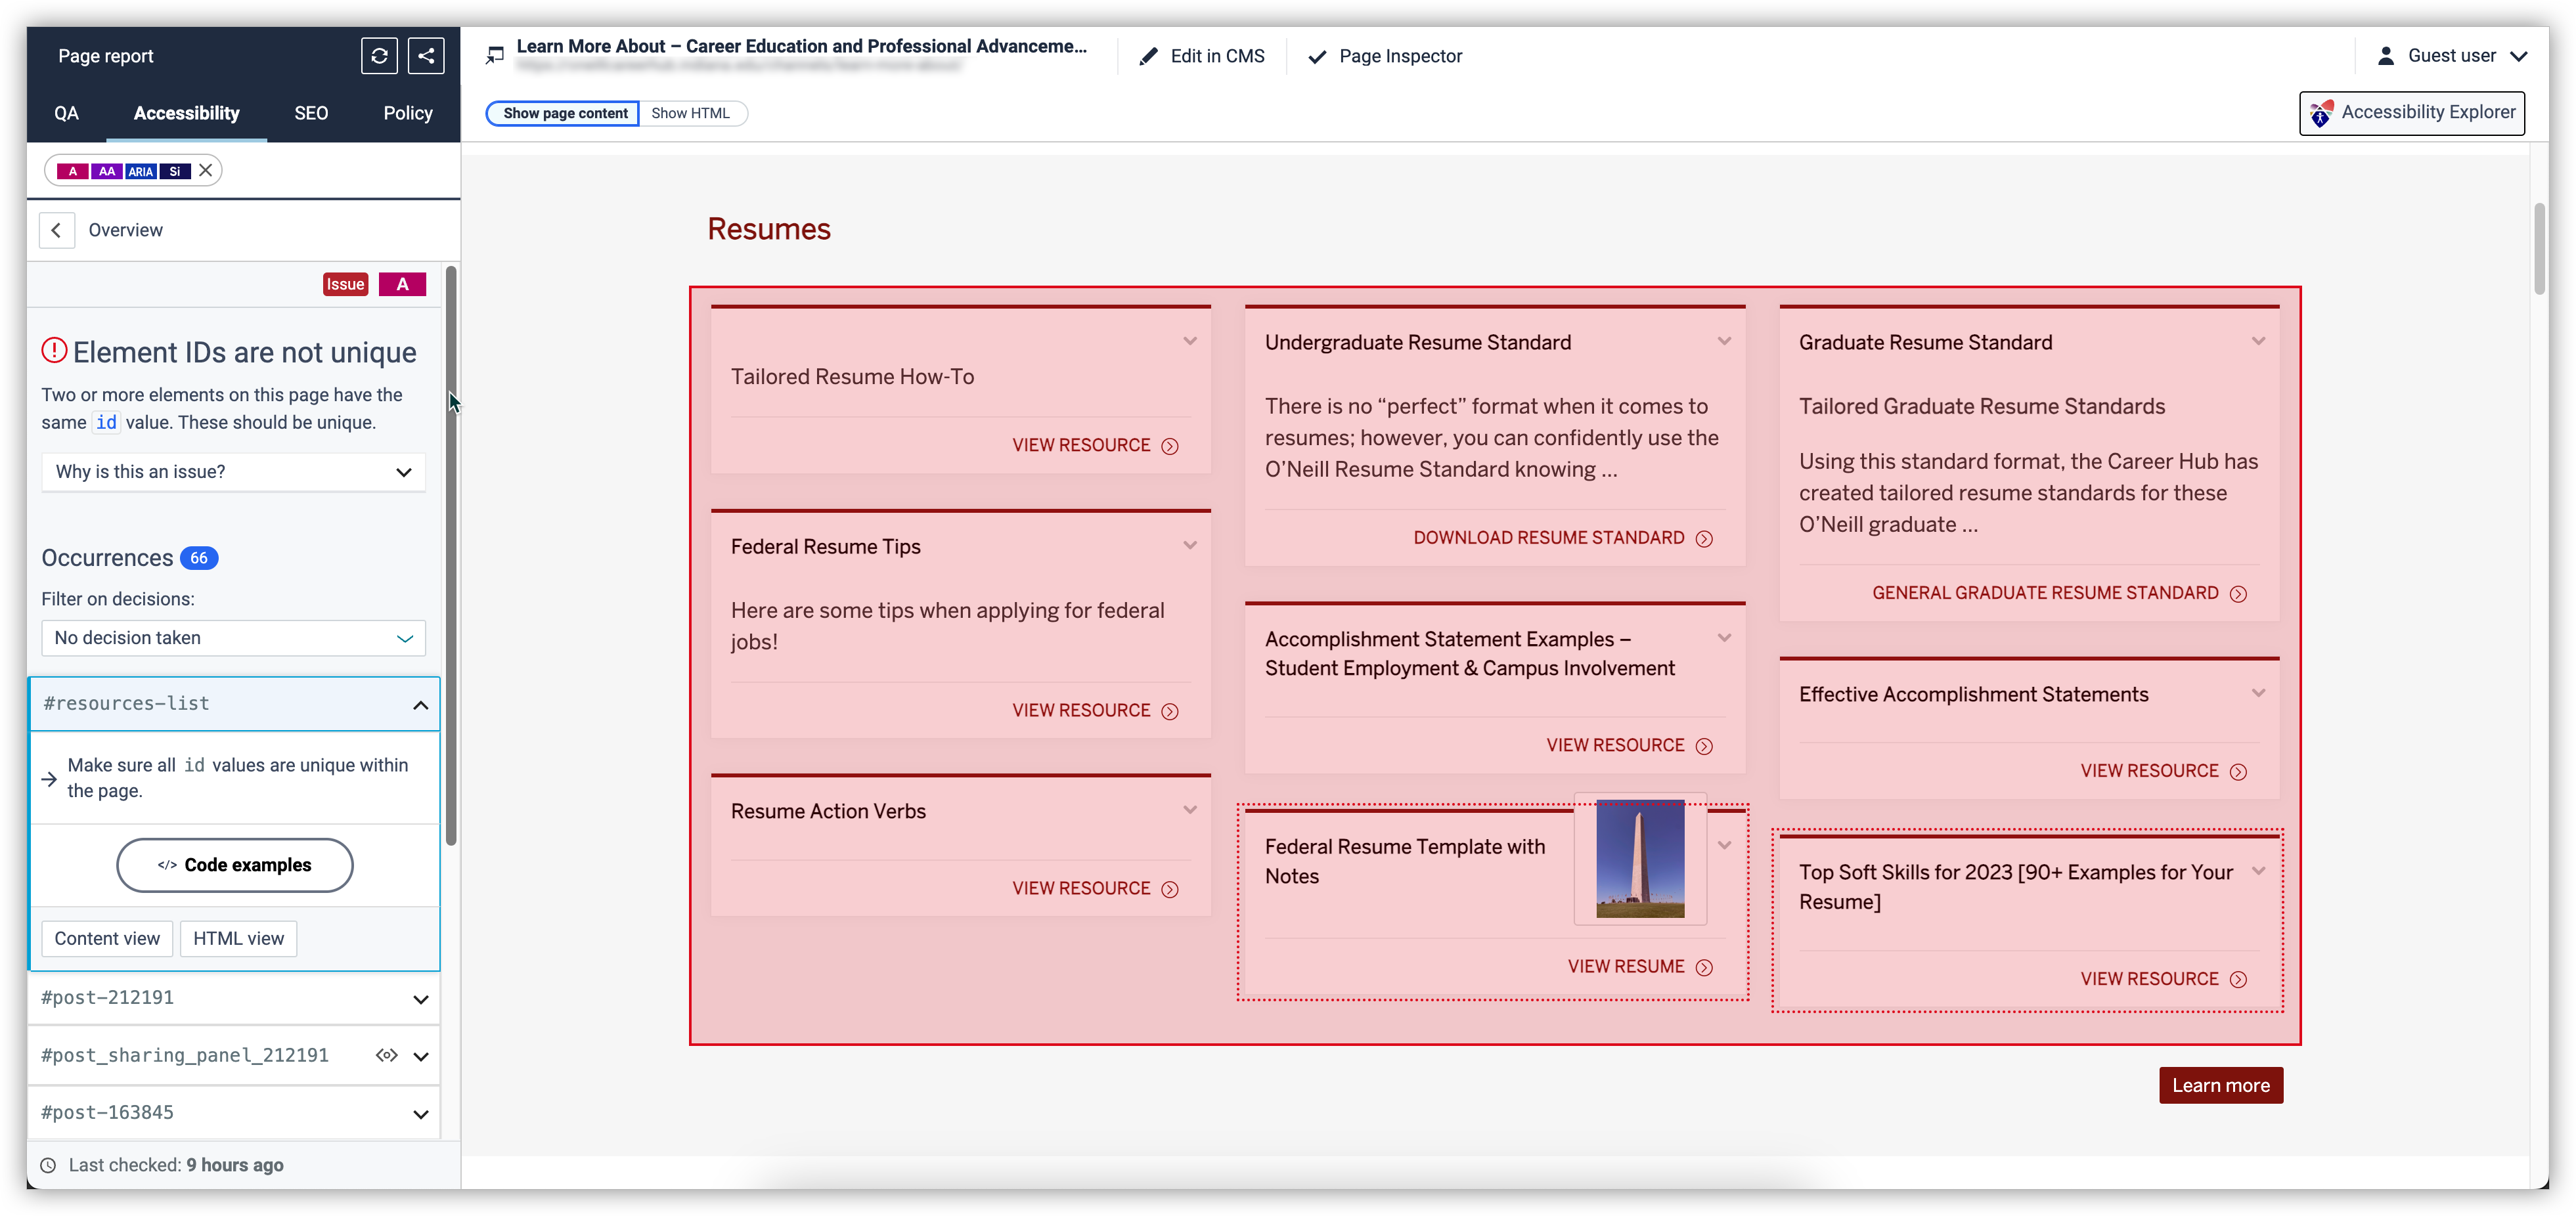The image size is (2576, 1216).
Task: Remove the active conformance filter
Action: point(204,170)
